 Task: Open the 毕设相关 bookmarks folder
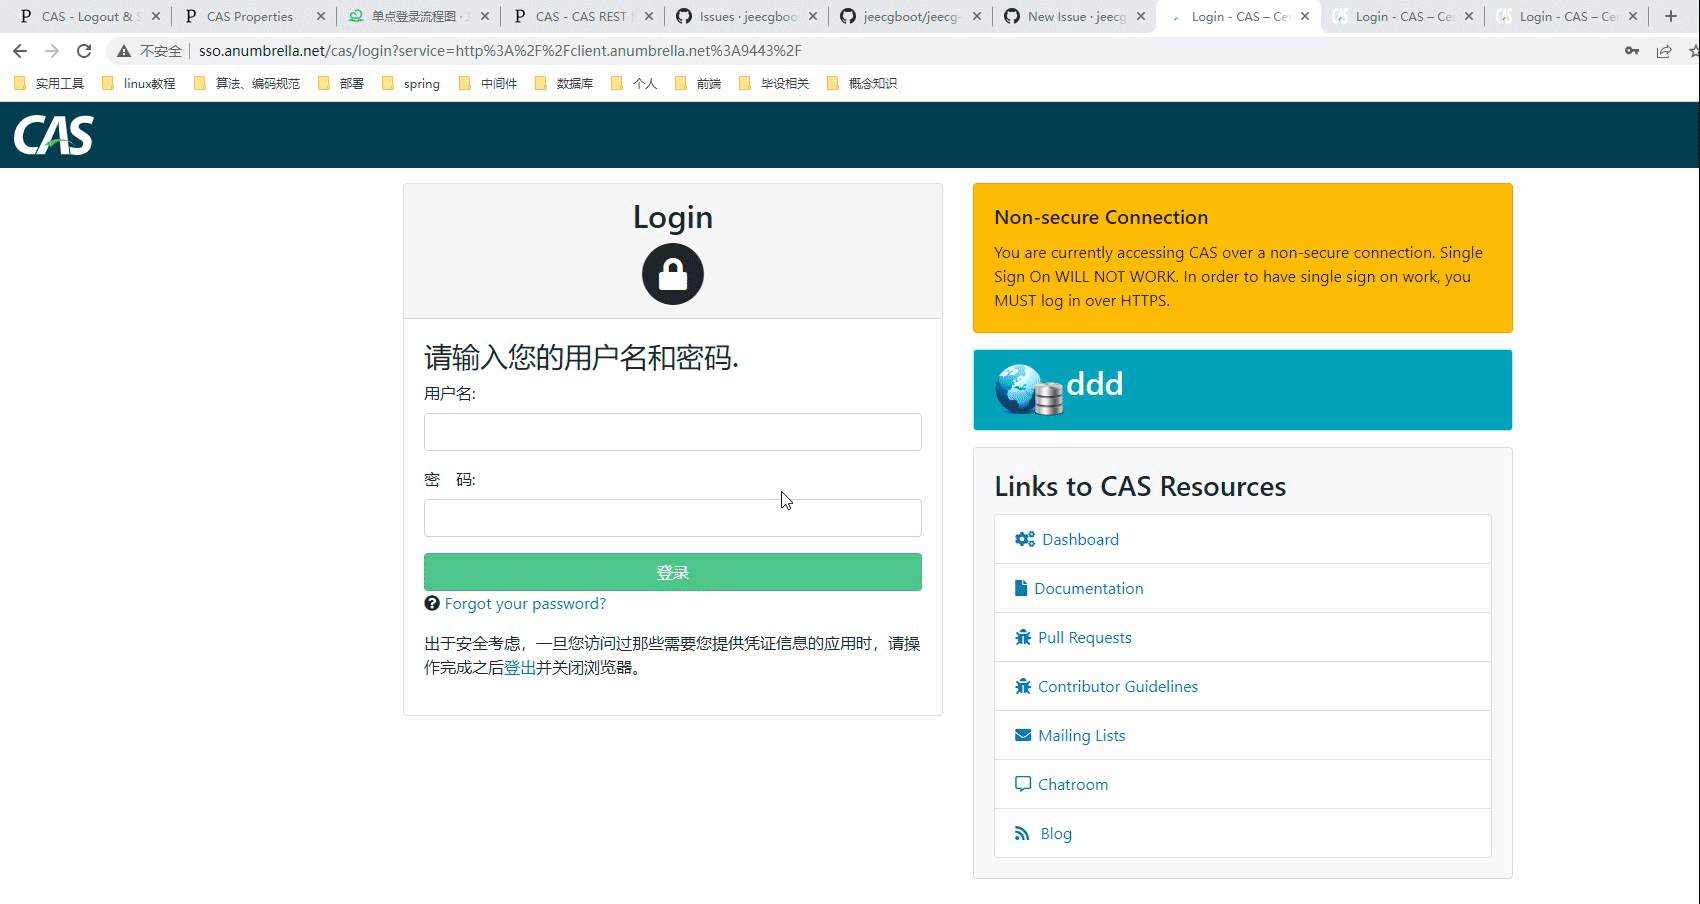coord(774,84)
